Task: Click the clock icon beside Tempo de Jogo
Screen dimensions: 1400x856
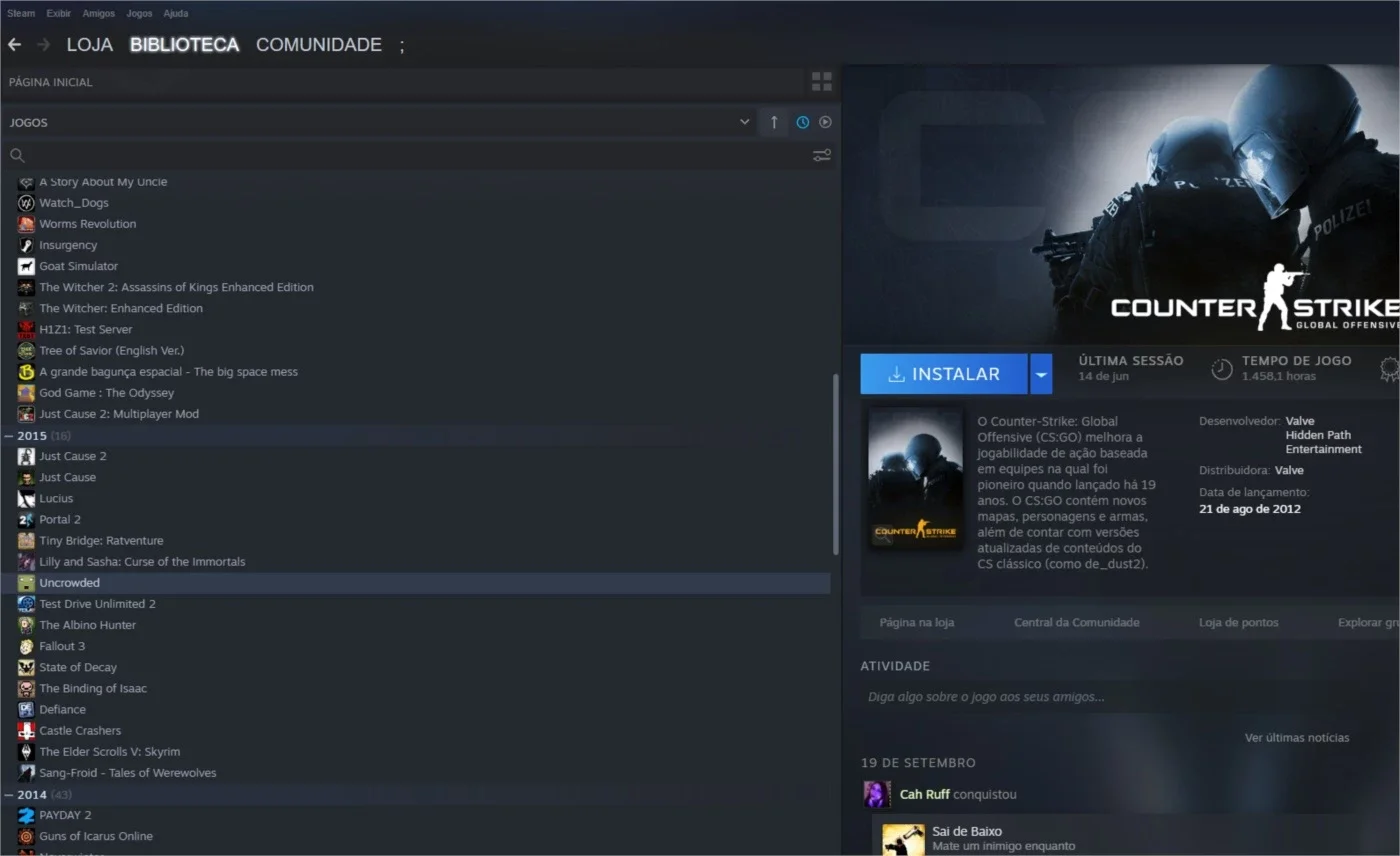Action: (1222, 369)
